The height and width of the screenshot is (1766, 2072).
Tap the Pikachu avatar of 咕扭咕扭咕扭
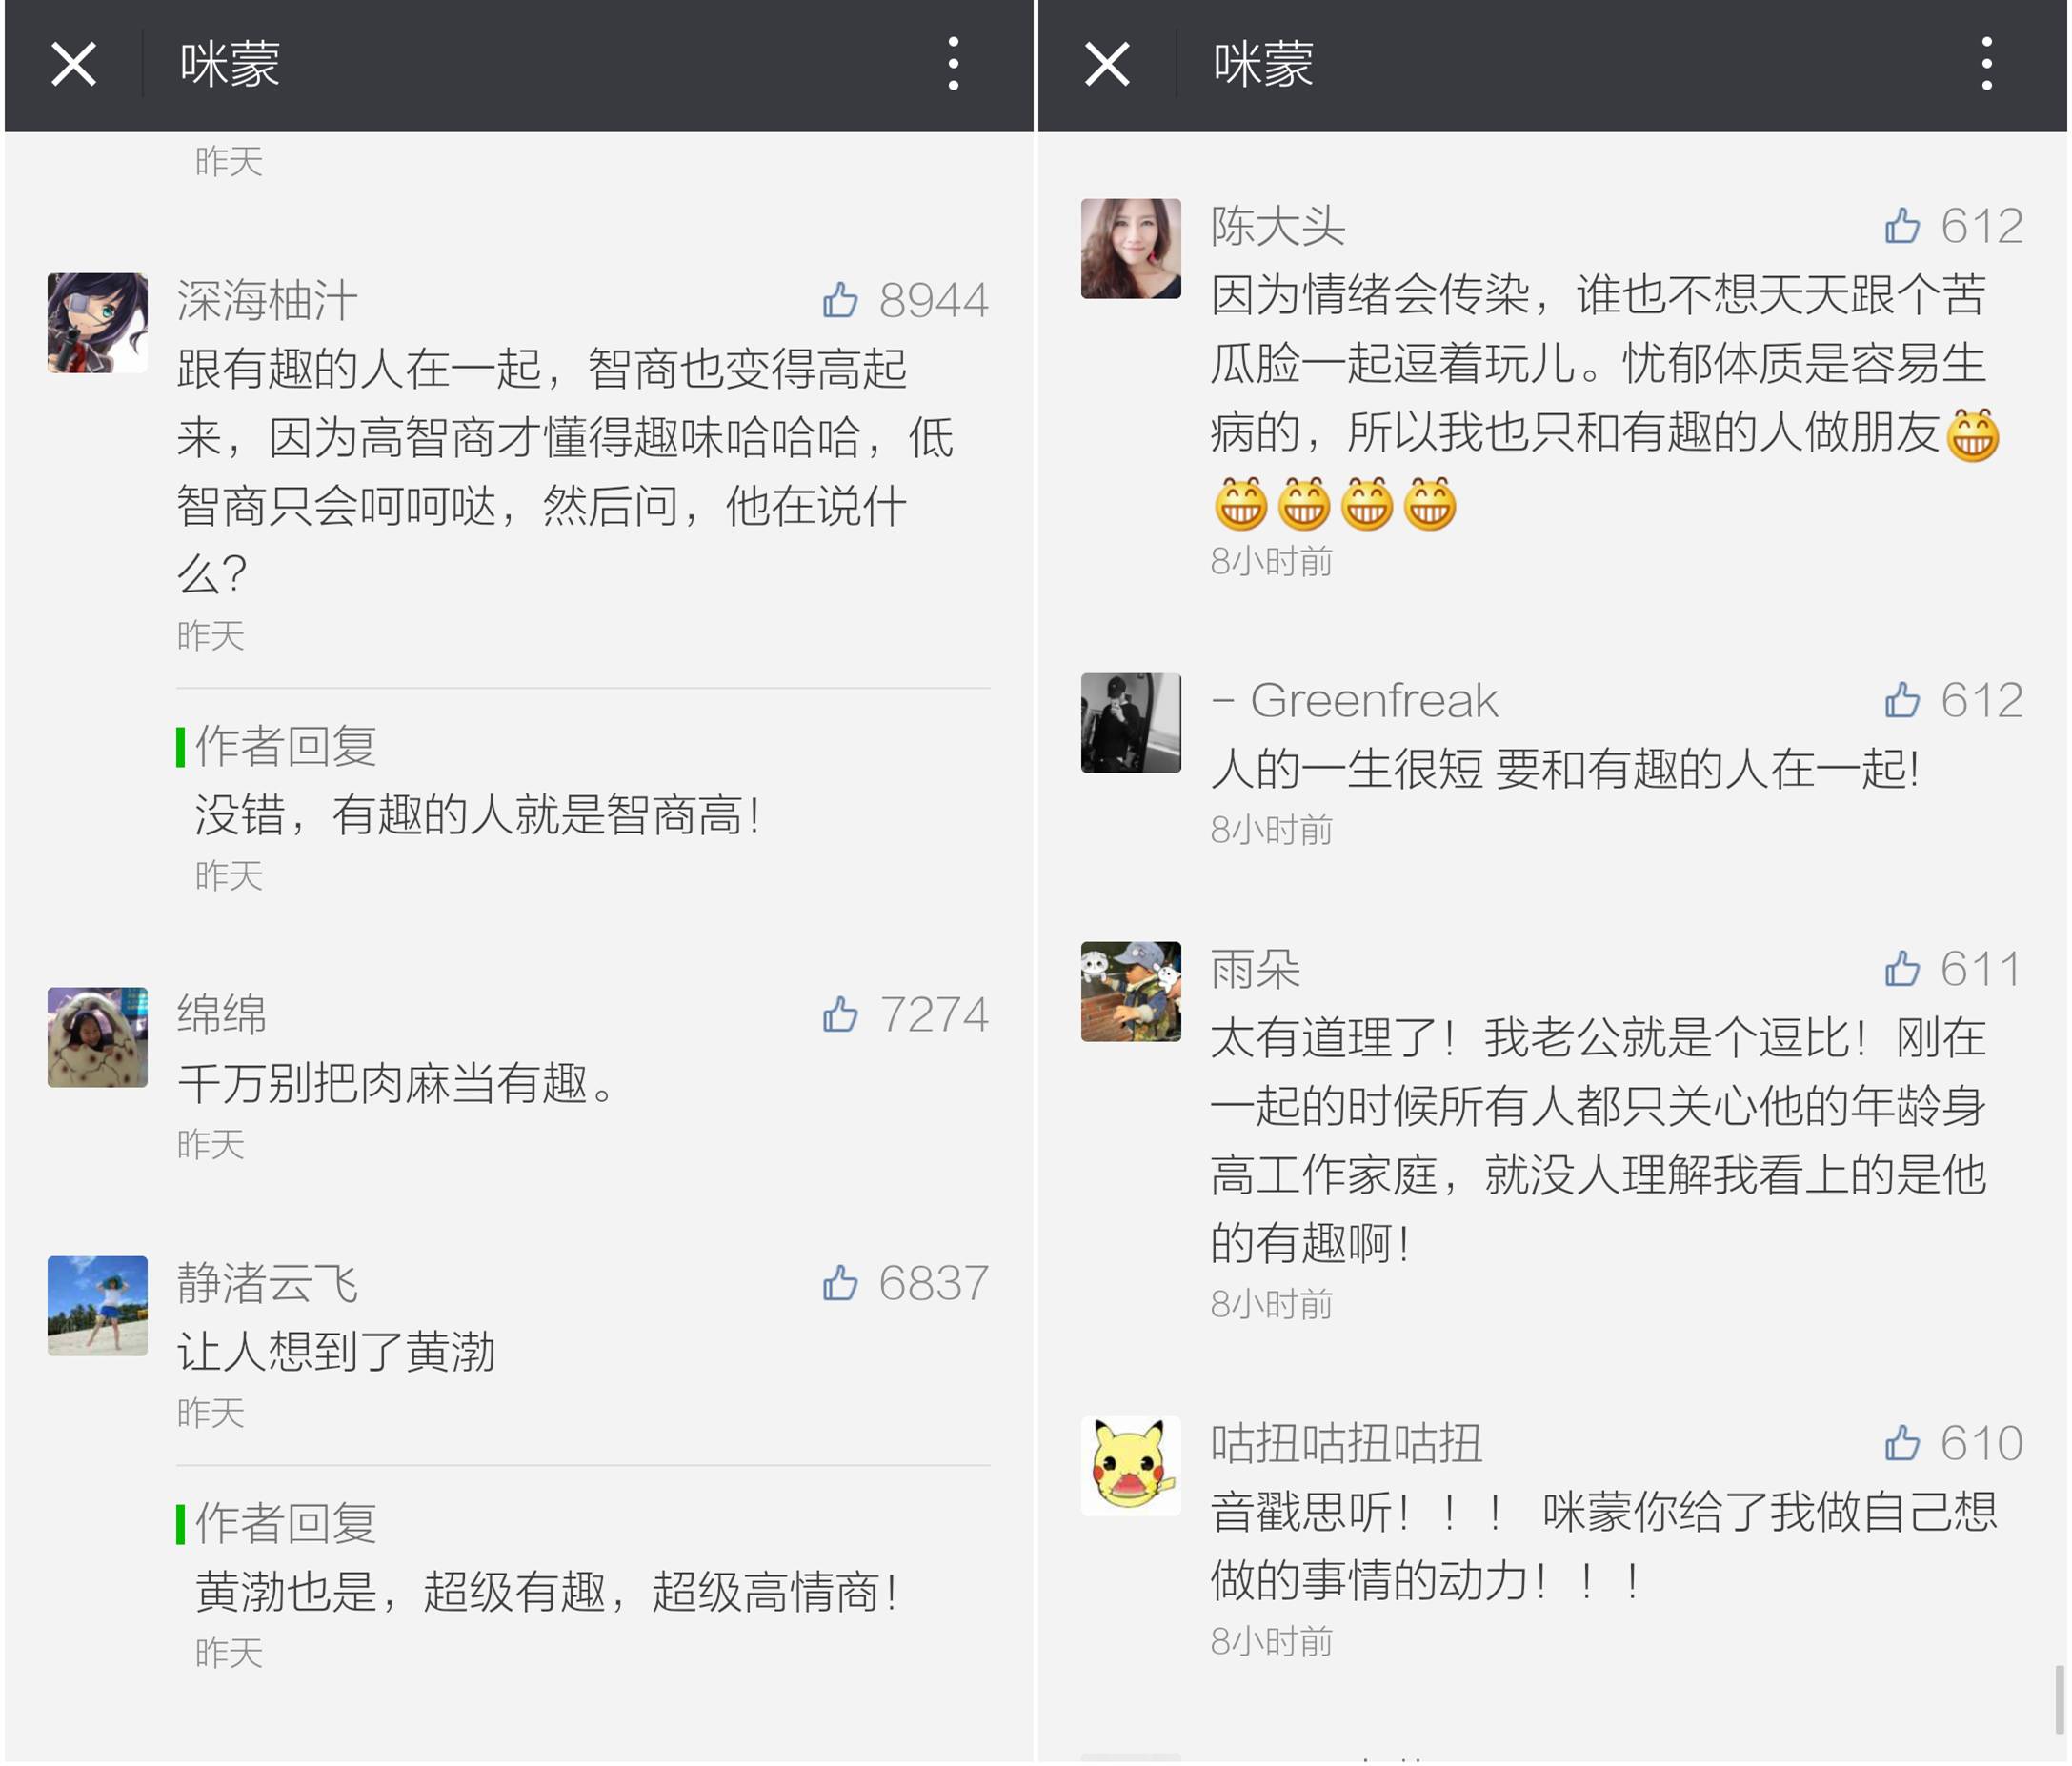[x=1131, y=1465]
